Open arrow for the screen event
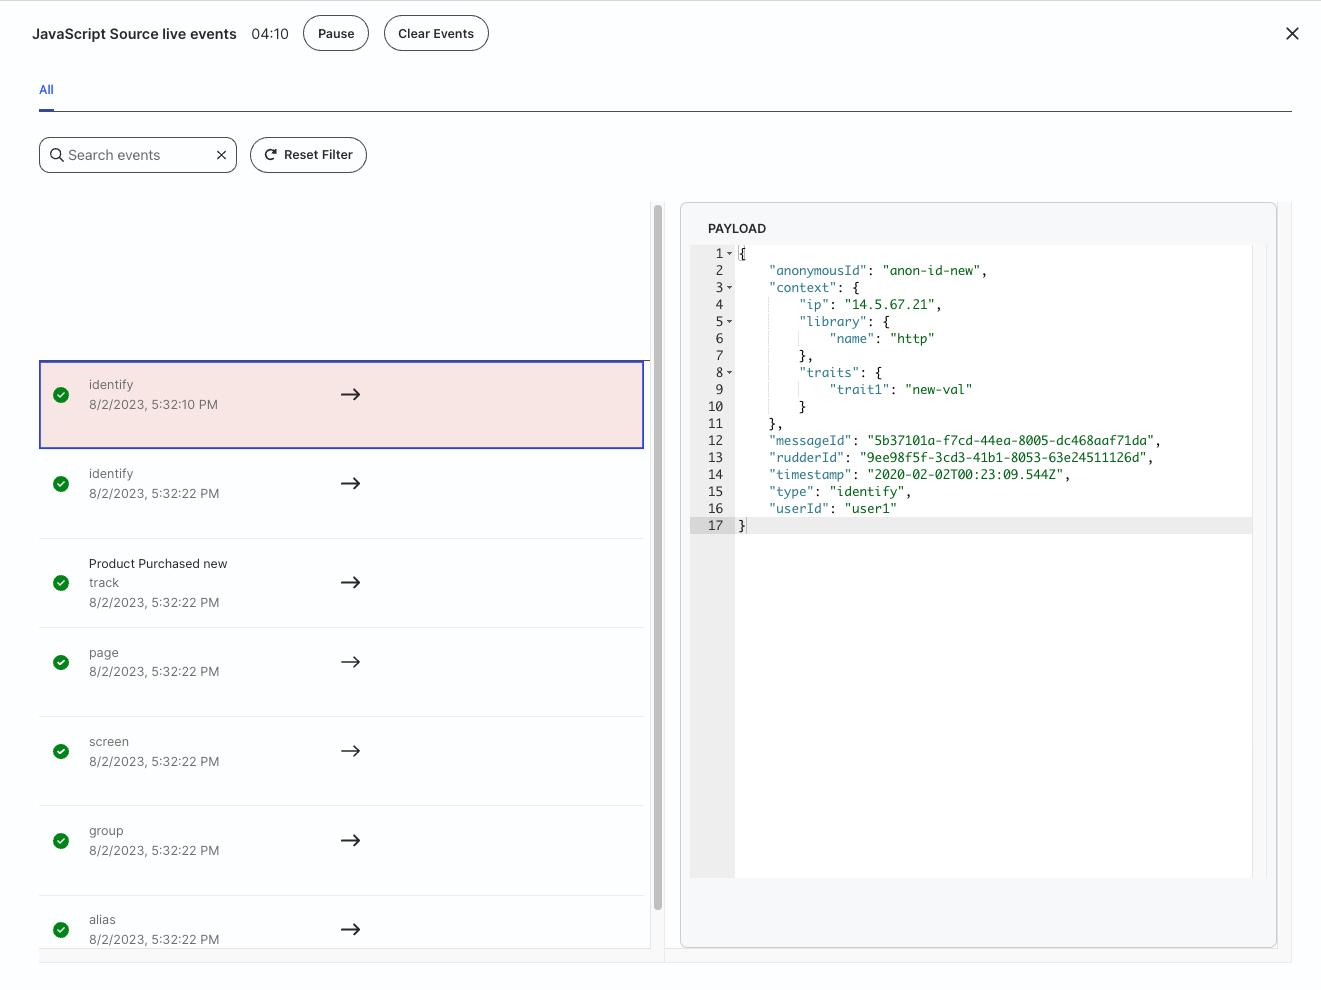Viewport: 1321px width, 990px height. tap(350, 751)
